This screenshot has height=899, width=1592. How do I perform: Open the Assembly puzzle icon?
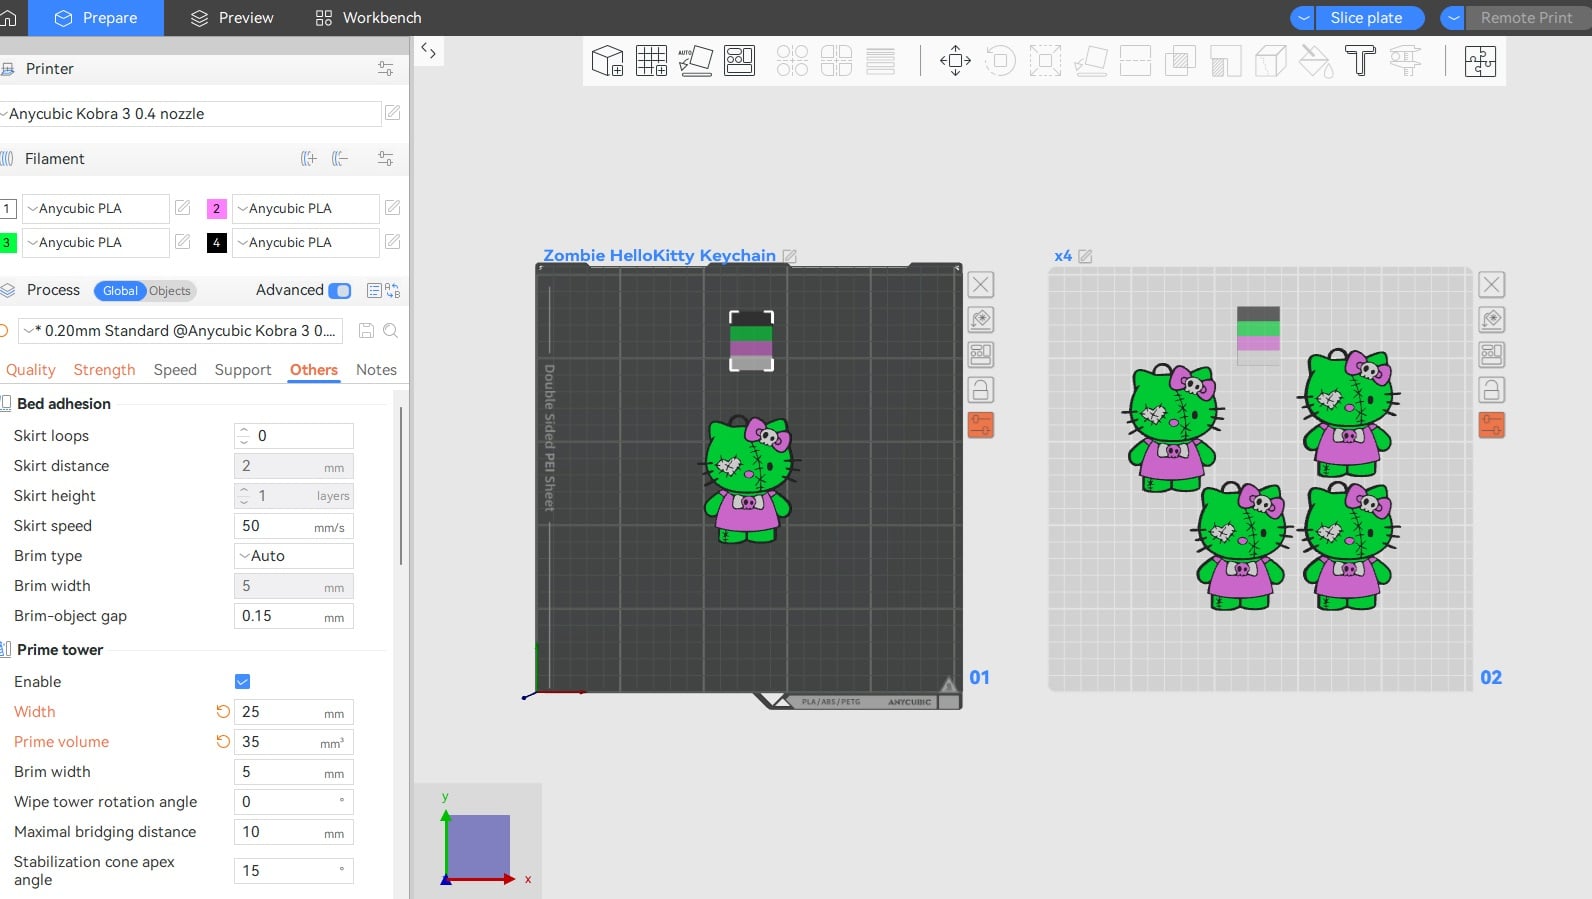(x=1480, y=61)
